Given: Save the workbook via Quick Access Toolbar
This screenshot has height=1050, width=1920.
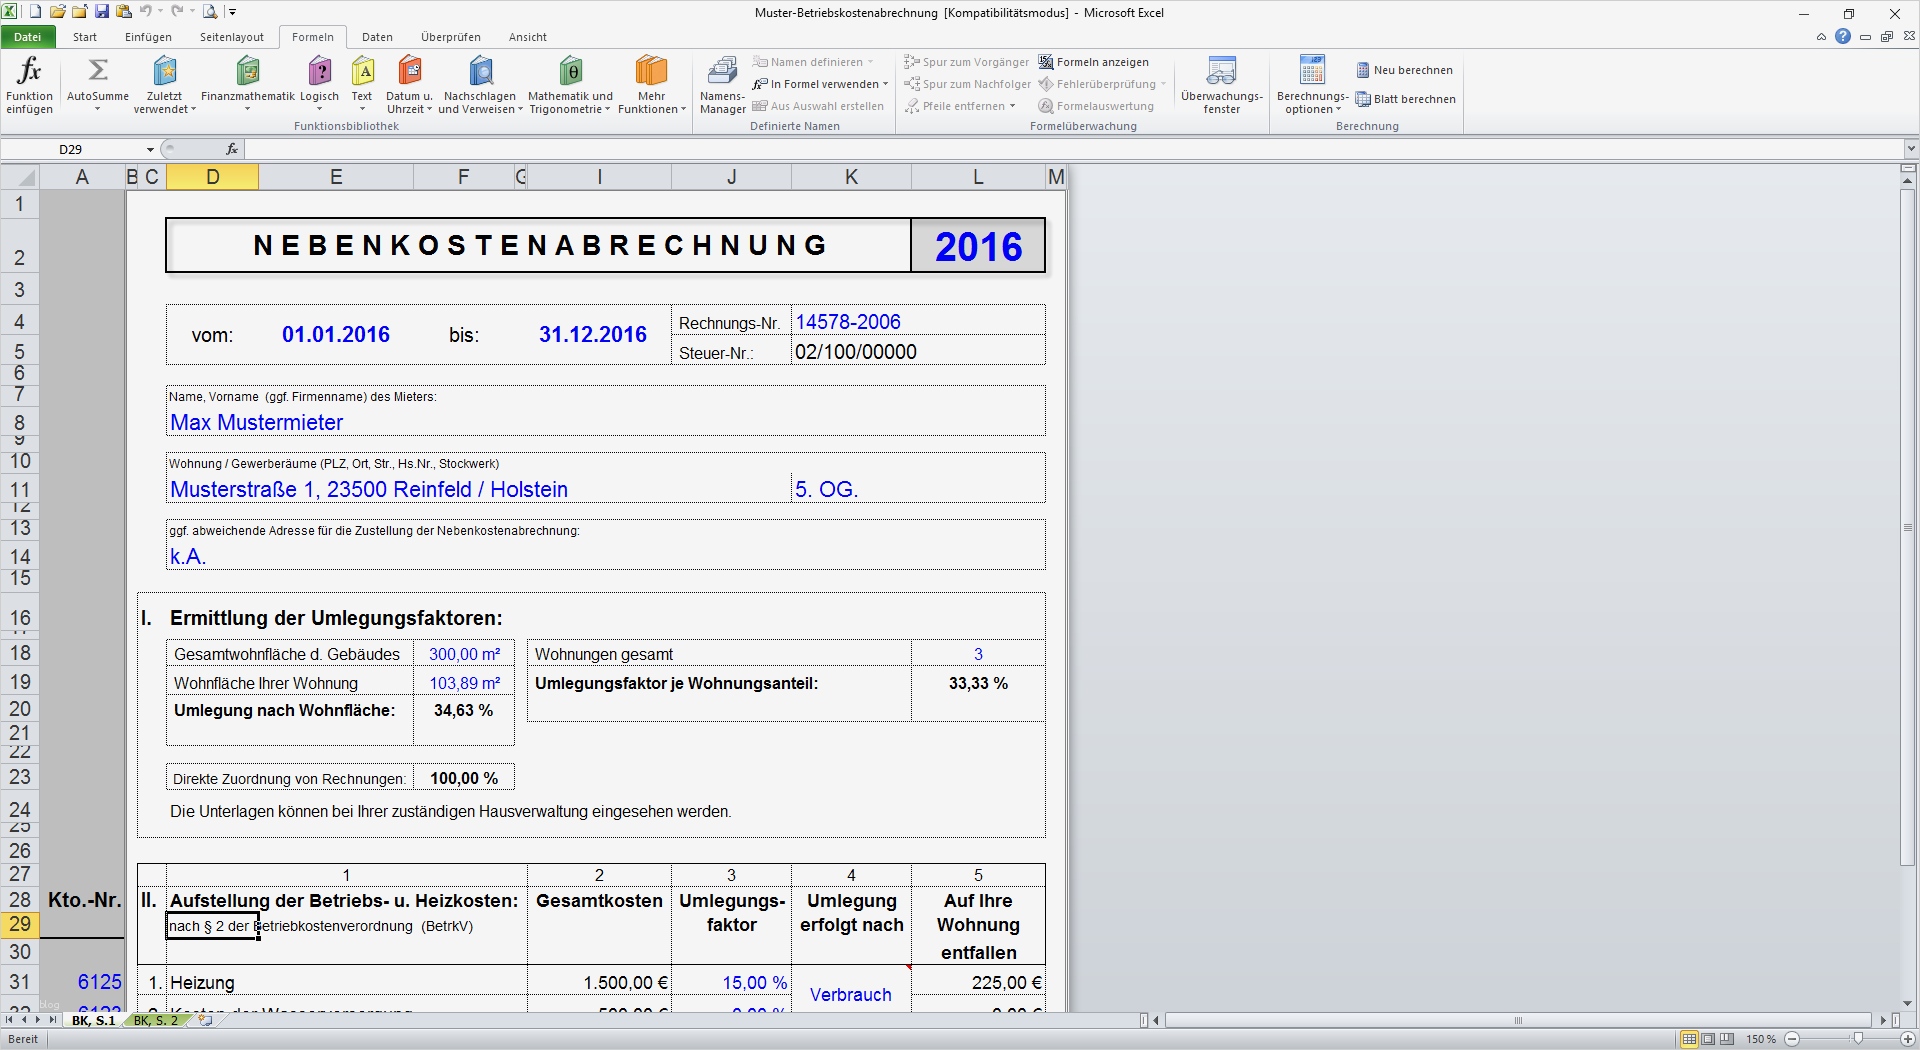Looking at the screenshot, I should click(101, 11).
